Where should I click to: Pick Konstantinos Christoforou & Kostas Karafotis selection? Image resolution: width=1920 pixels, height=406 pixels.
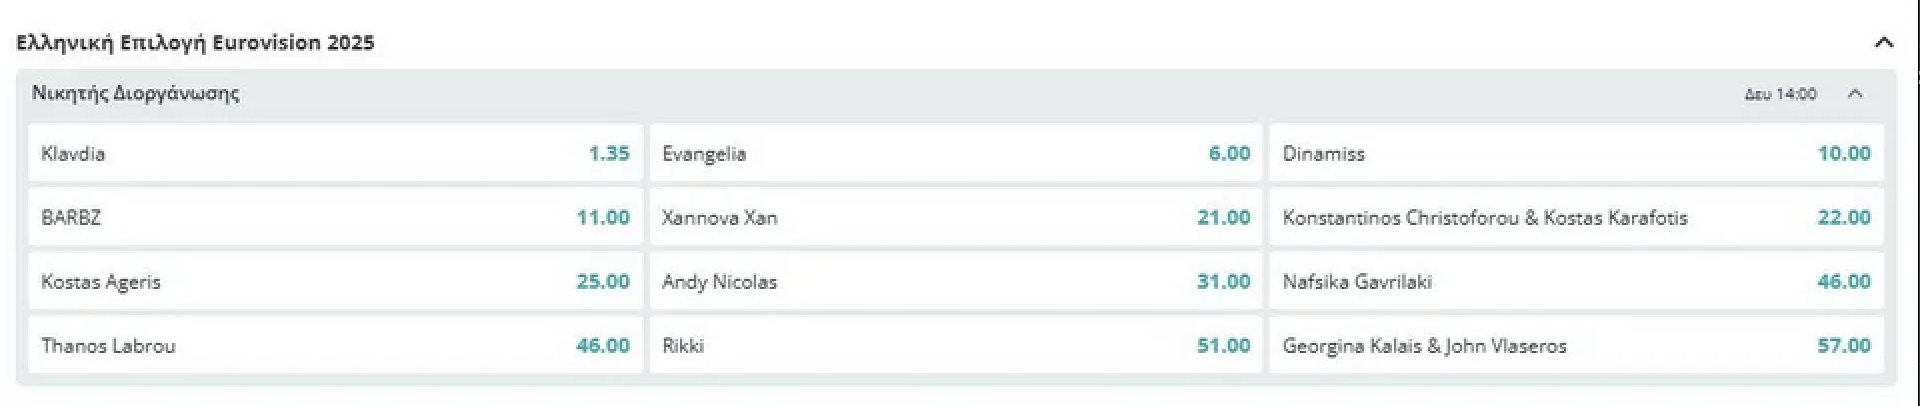1576,217
